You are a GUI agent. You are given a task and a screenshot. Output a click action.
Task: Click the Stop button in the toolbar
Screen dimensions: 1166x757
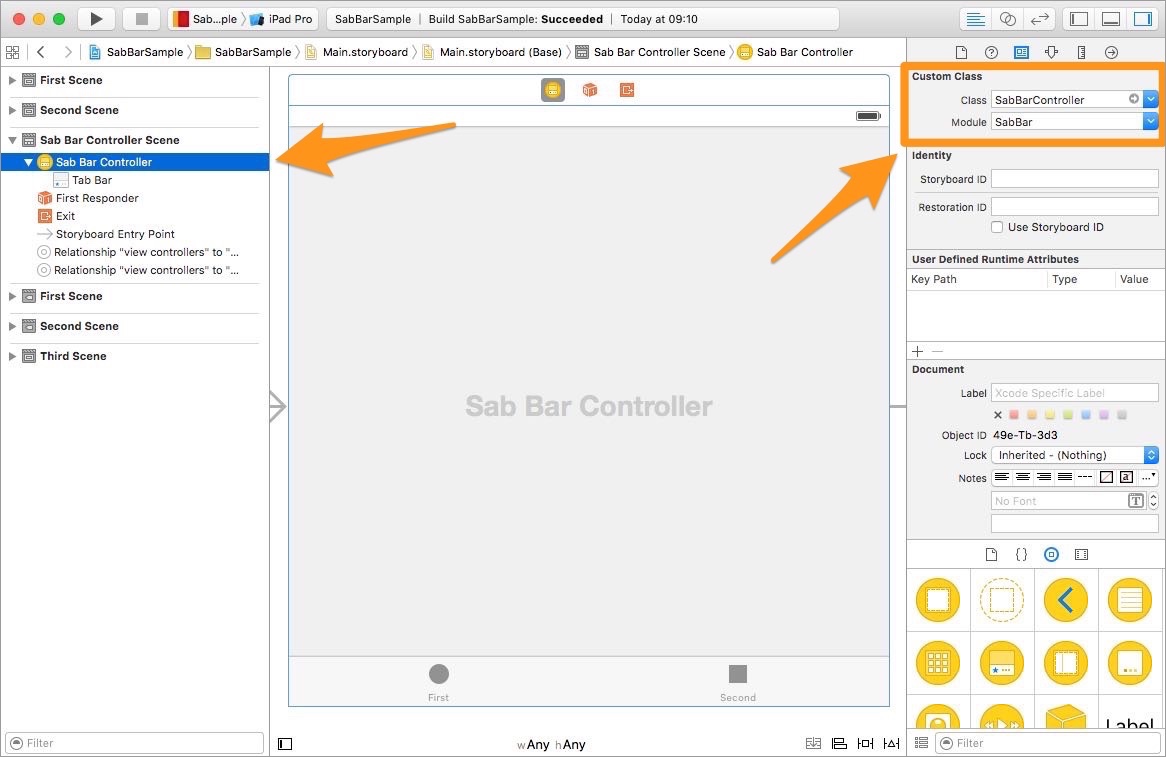[x=141, y=19]
